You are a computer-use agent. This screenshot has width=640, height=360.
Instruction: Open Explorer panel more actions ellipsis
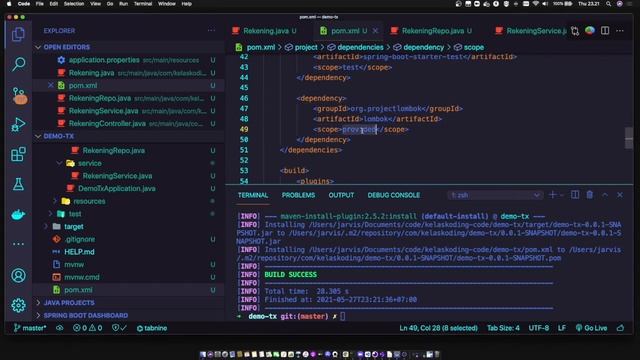211,31
